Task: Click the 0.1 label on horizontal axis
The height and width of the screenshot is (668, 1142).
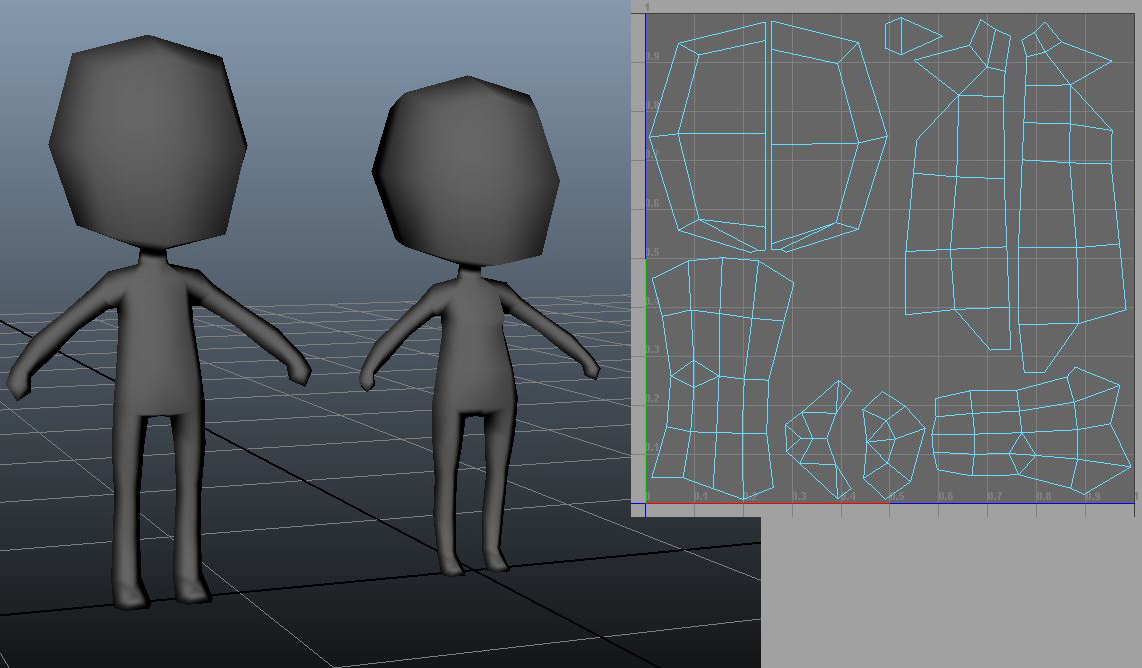Action: coord(701,496)
